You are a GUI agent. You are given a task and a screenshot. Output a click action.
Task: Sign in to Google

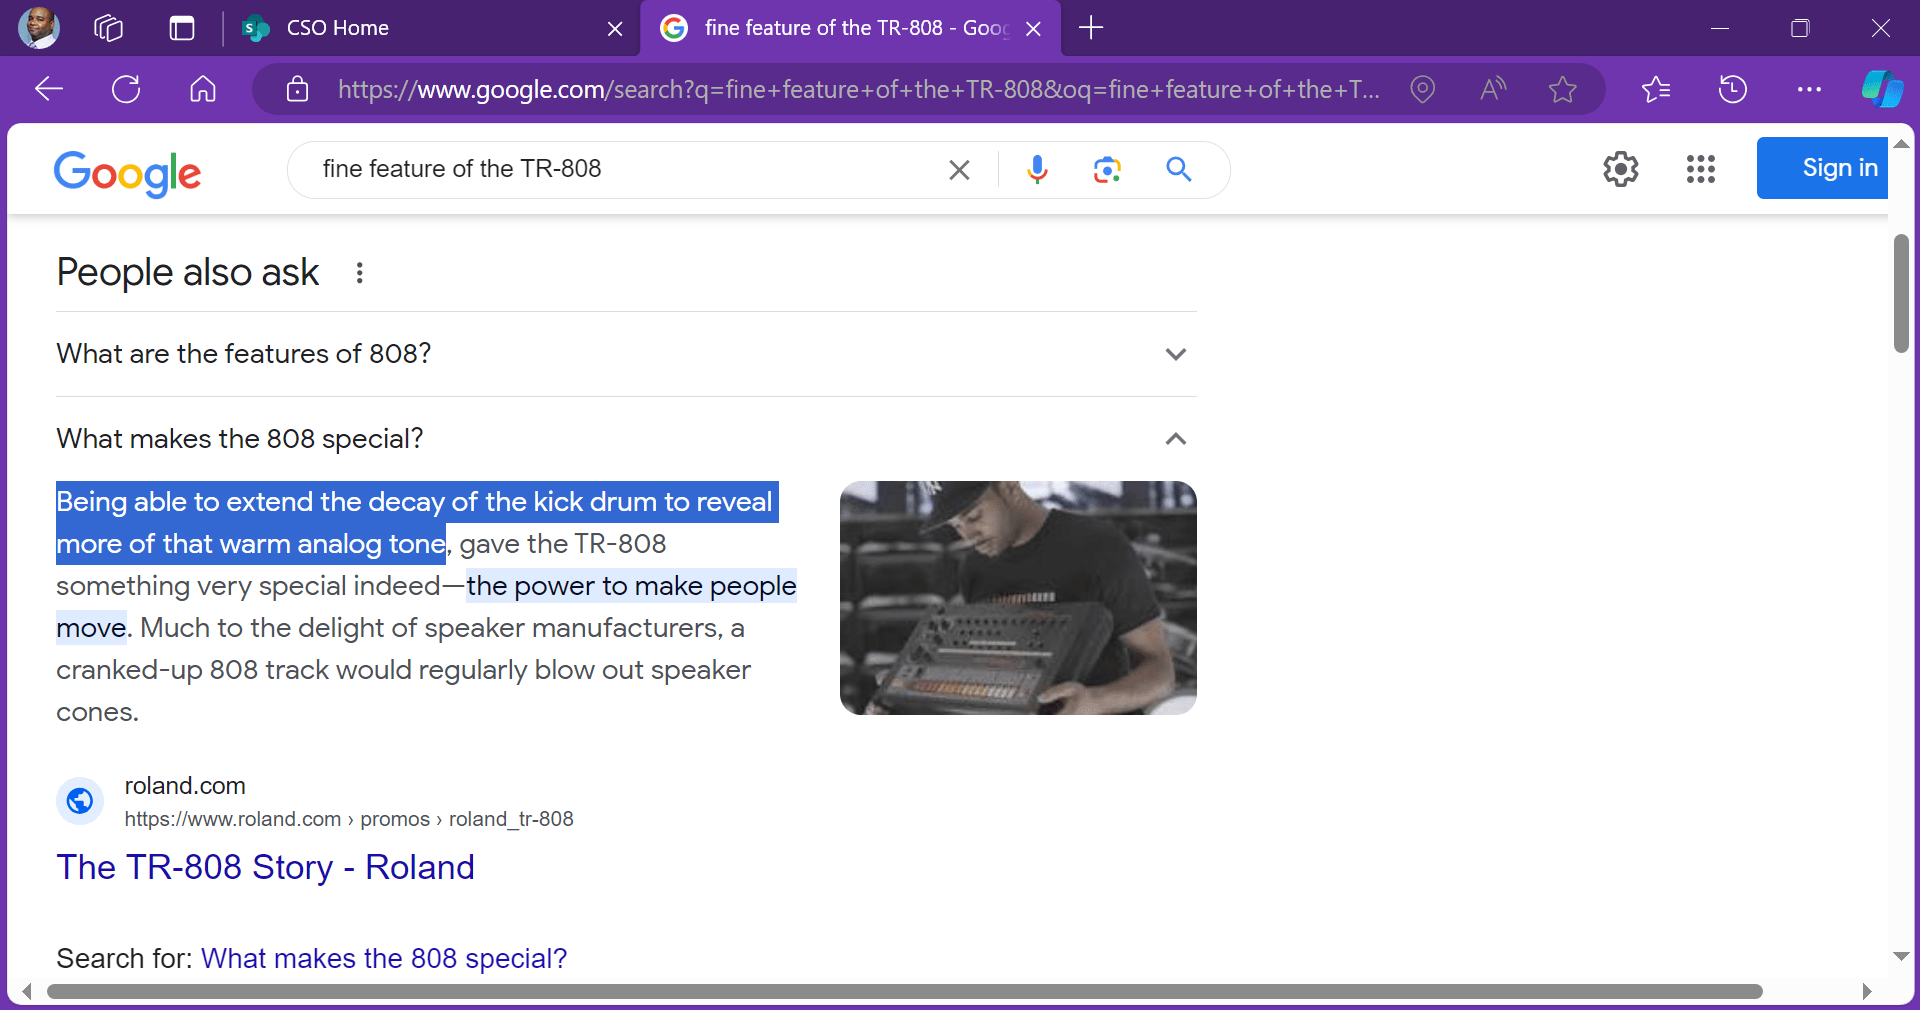pyautogui.click(x=1822, y=168)
